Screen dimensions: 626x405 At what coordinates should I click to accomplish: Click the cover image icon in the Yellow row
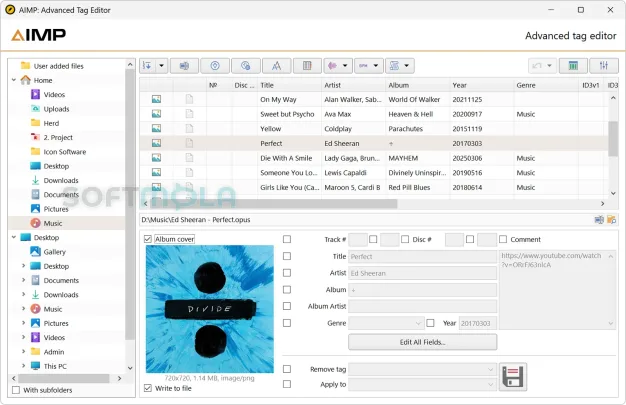point(156,128)
